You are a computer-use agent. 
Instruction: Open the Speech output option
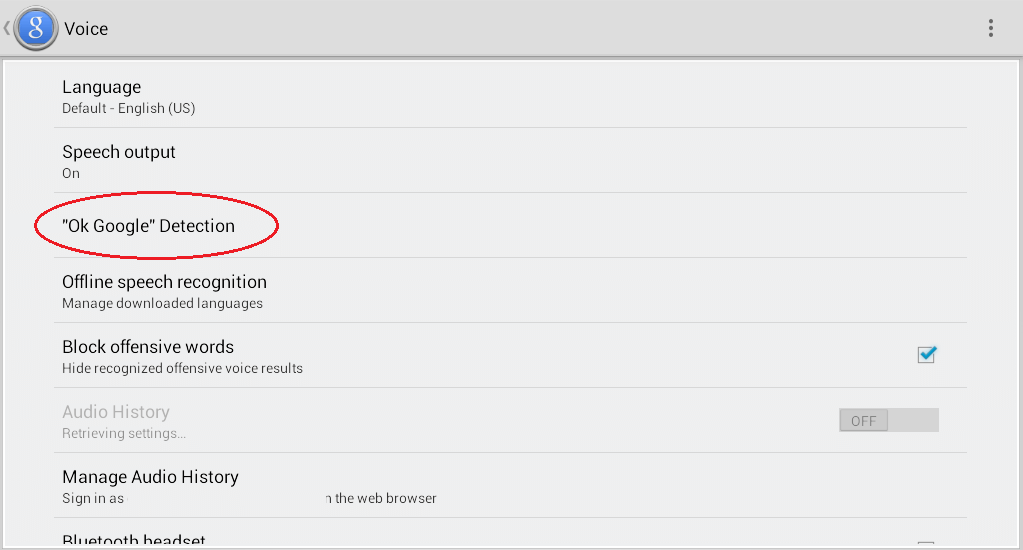click(x=119, y=152)
